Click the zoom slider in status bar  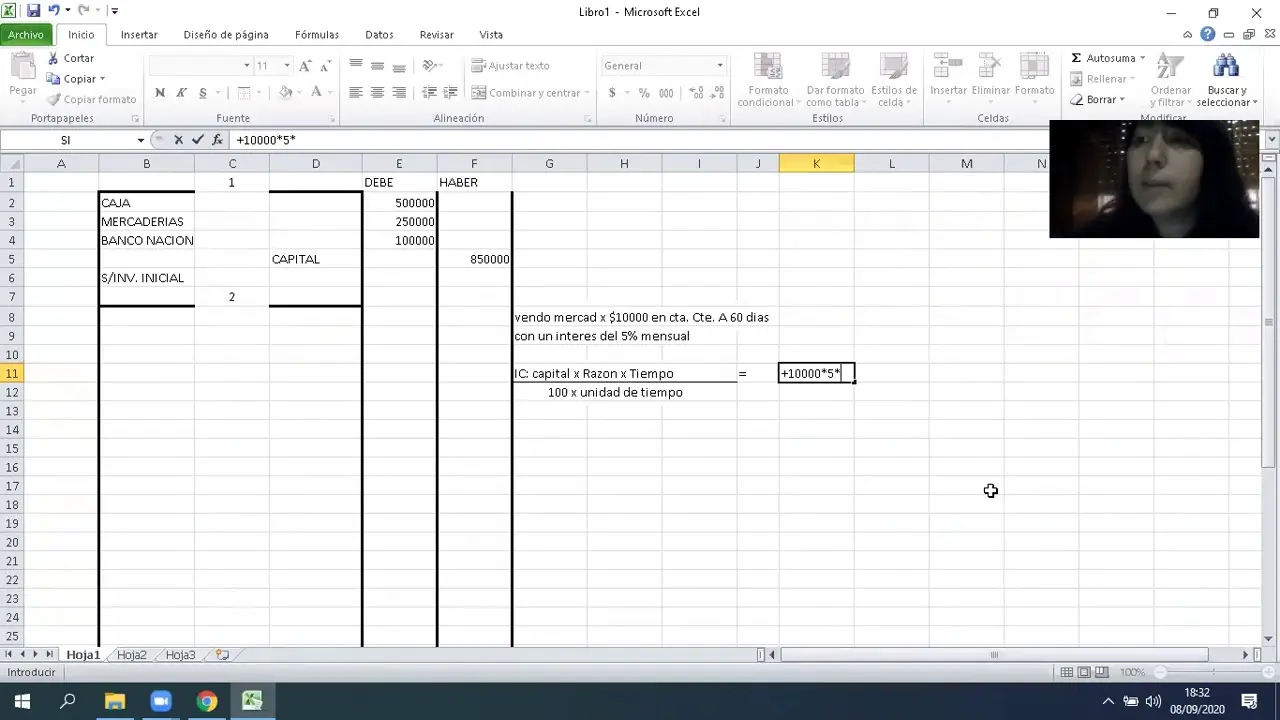[1160, 672]
